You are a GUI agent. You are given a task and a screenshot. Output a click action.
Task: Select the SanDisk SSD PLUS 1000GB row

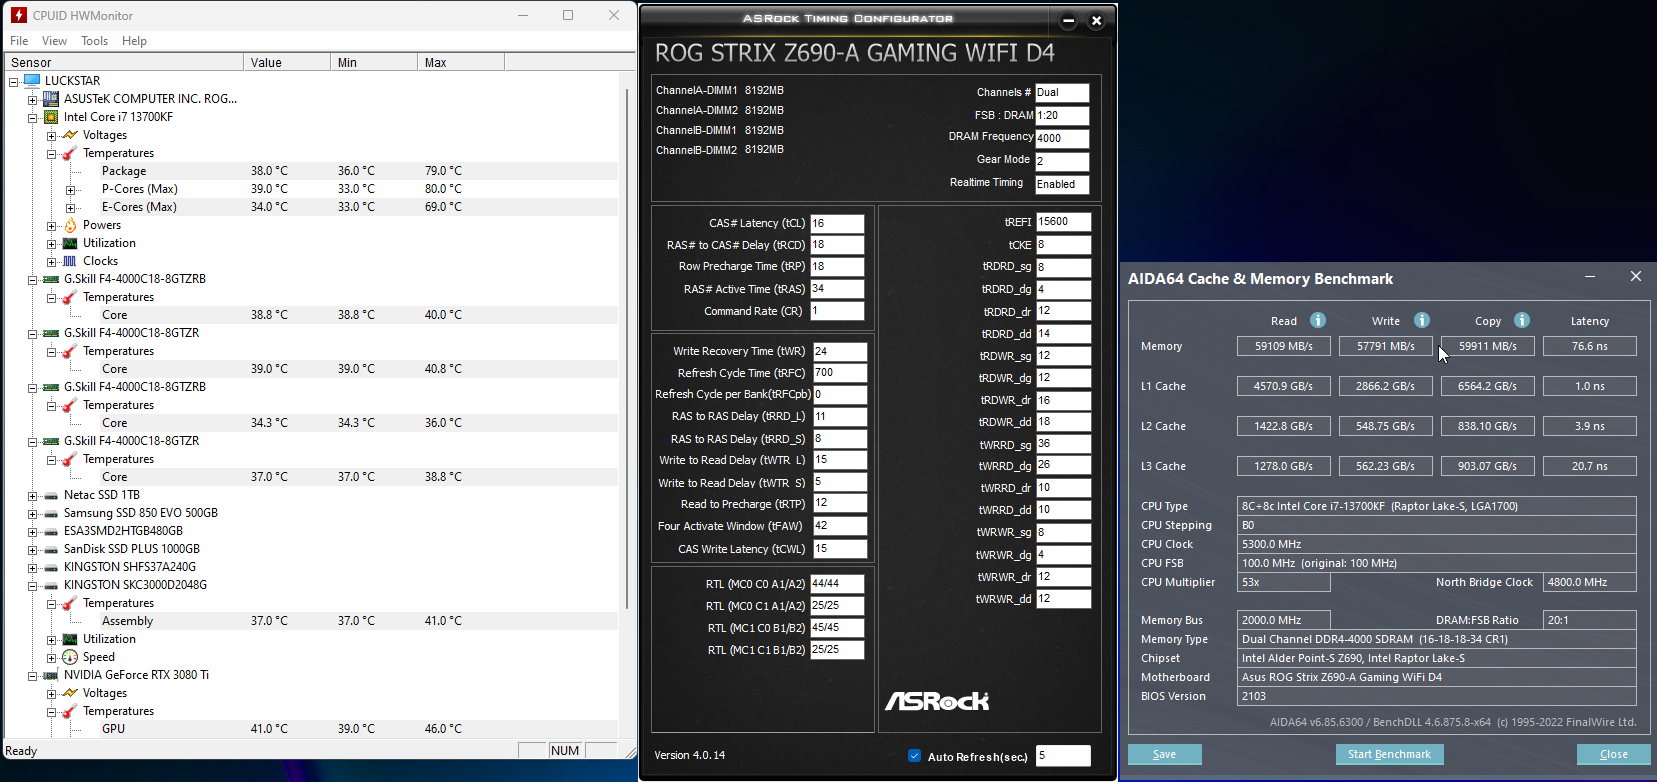pyautogui.click(x=131, y=549)
